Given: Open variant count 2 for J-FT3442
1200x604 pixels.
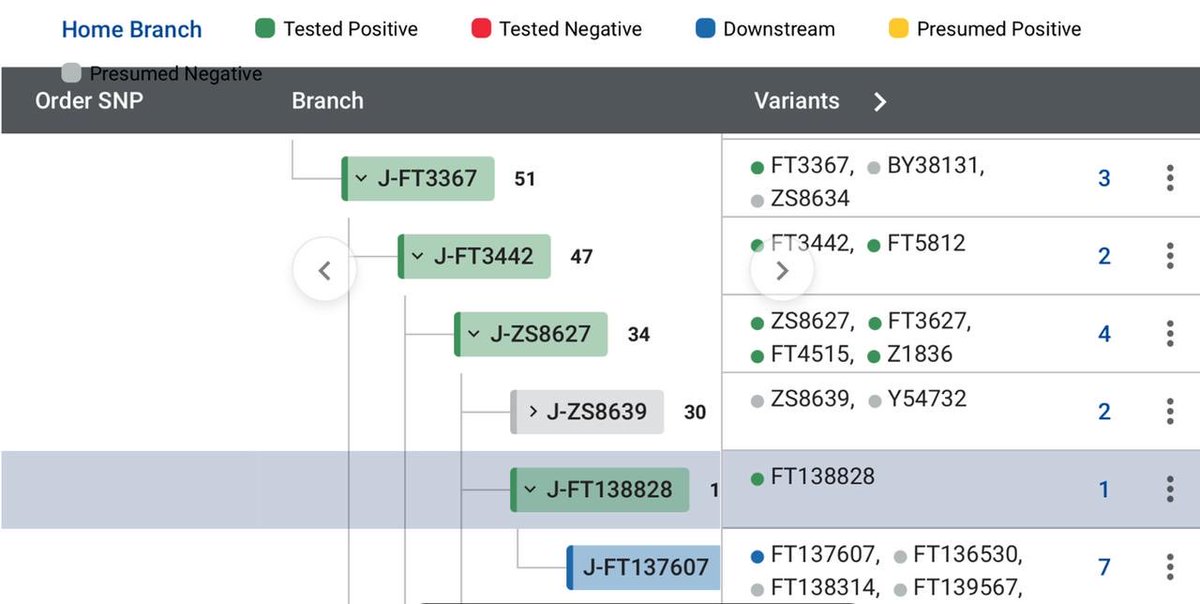Looking at the screenshot, I should click(x=1104, y=256).
